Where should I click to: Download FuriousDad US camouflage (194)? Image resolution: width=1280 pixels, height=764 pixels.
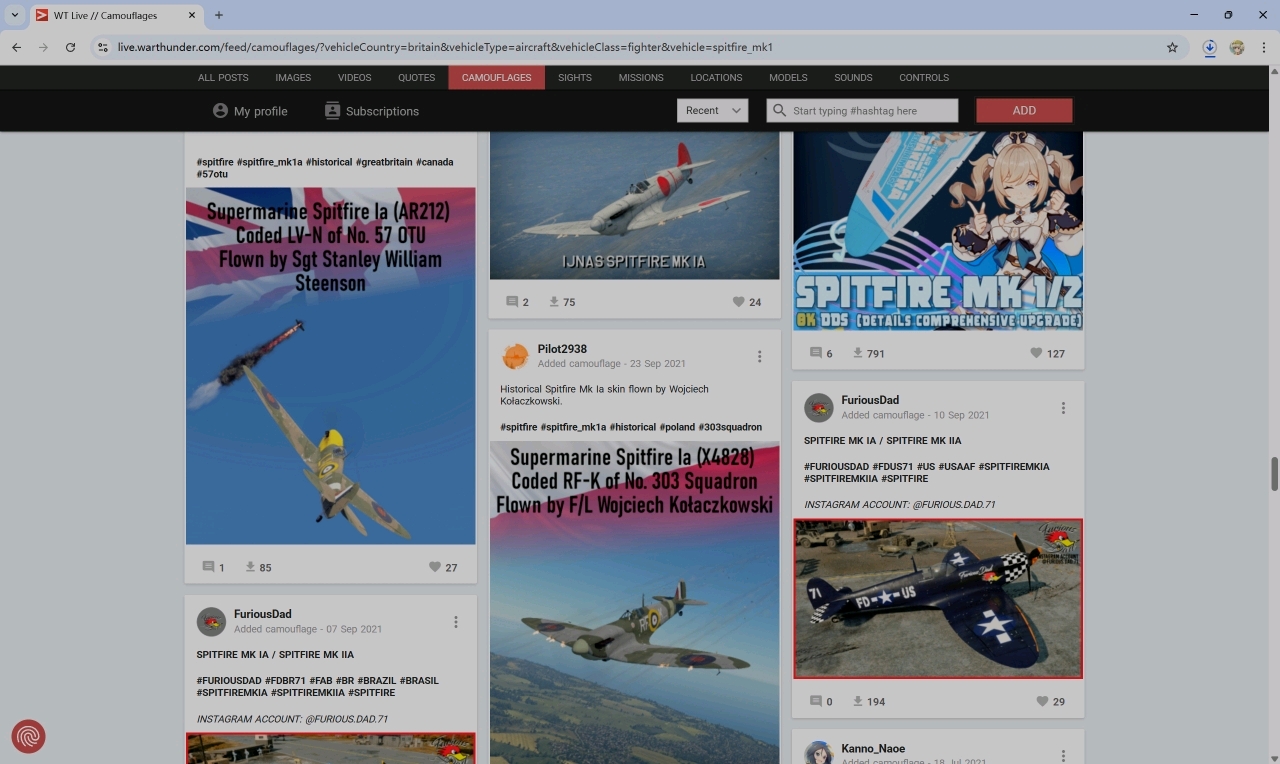(x=858, y=701)
